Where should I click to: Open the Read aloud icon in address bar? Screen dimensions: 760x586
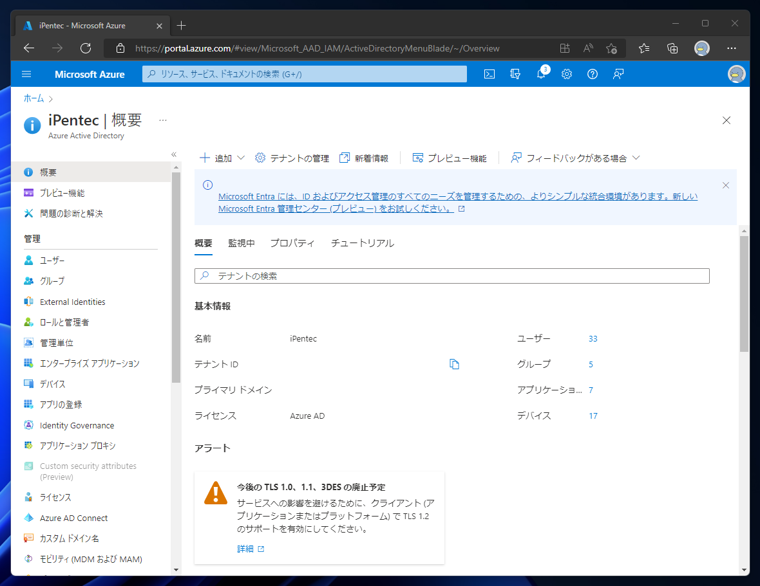(x=588, y=48)
